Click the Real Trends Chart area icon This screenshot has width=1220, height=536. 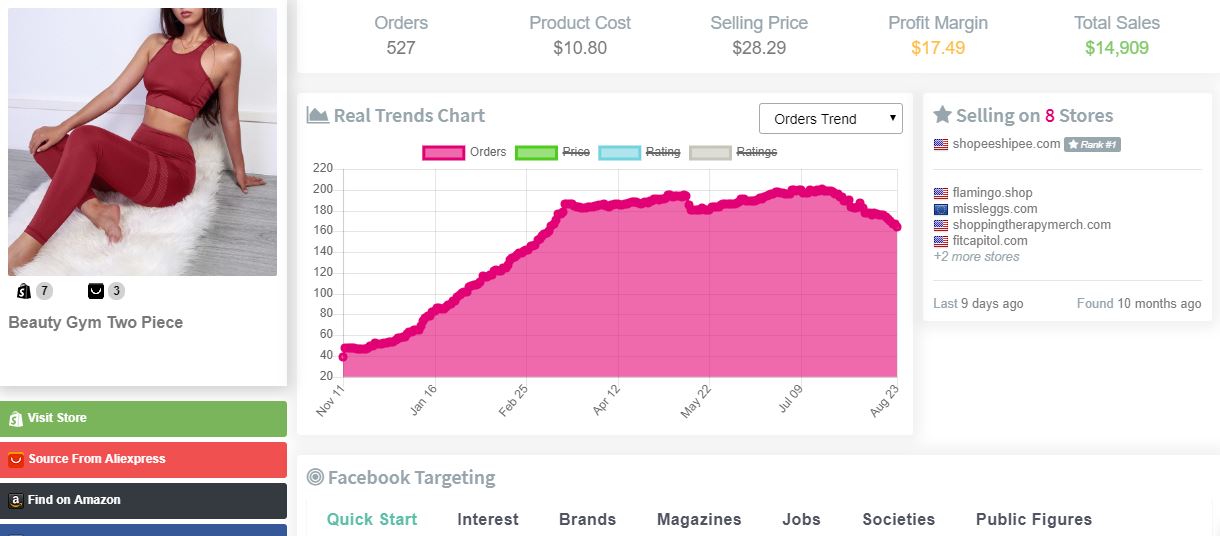(318, 115)
